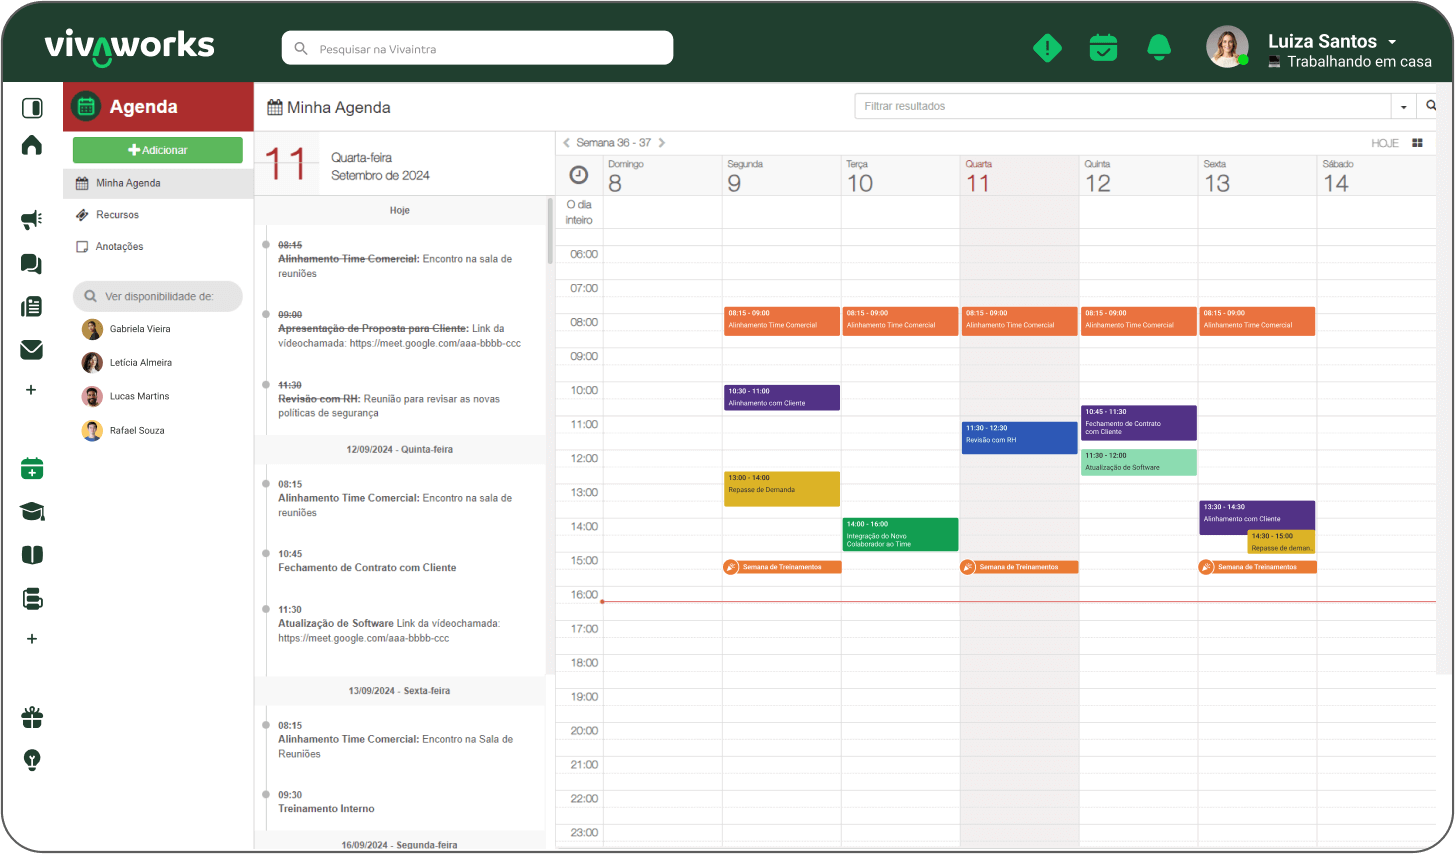Click the home icon in left sidebar
The height and width of the screenshot is (854, 1455).
[x=32, y=146]
